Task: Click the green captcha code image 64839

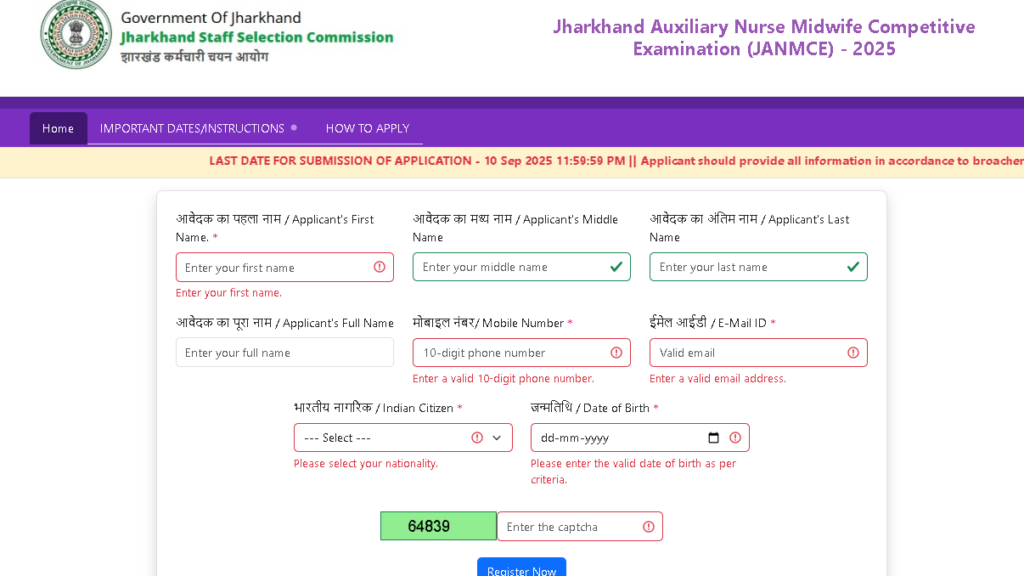Action: [438, 526]
